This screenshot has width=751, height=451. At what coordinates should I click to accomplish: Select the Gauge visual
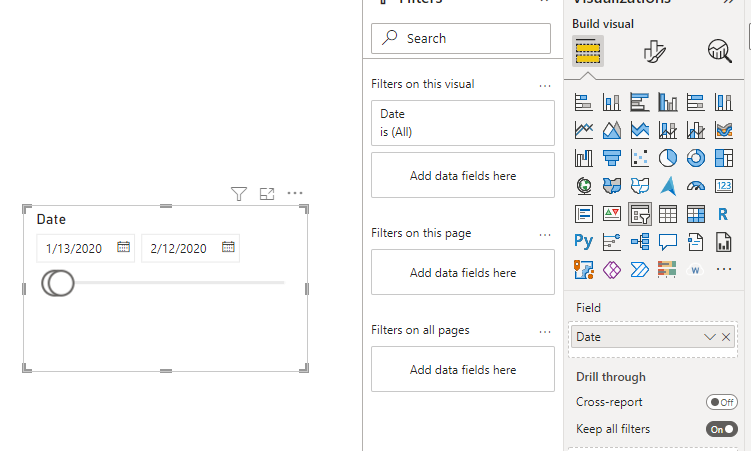pos(695,186)
